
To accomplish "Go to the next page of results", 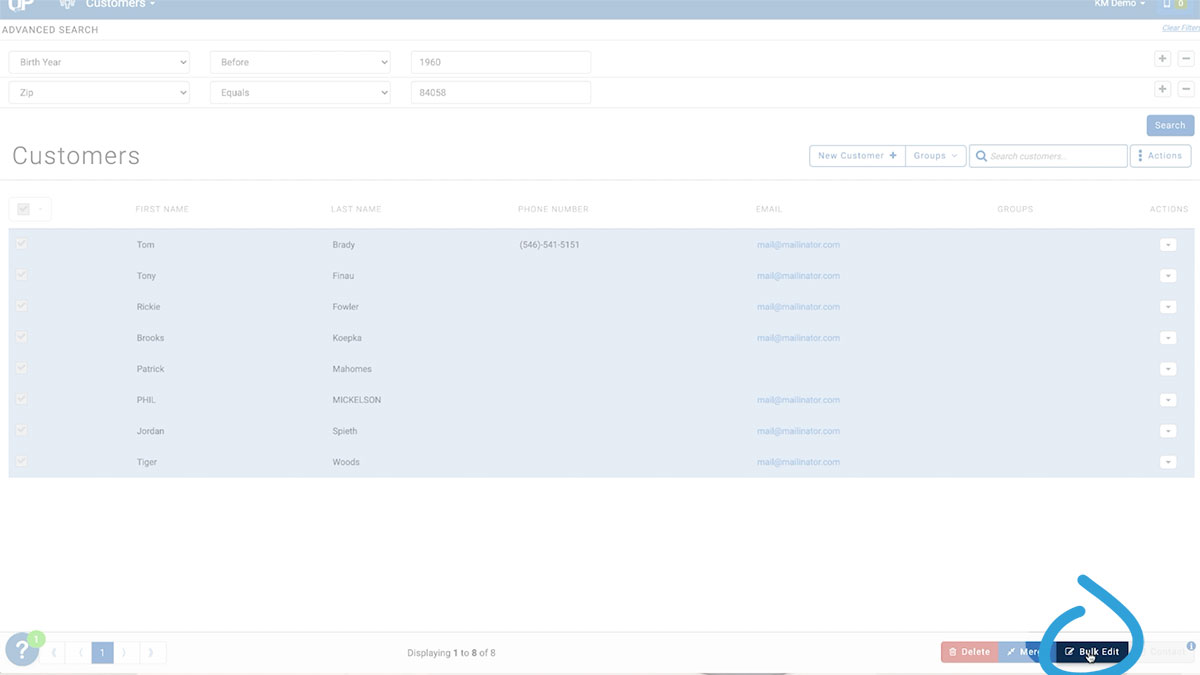I will point(126,653).
